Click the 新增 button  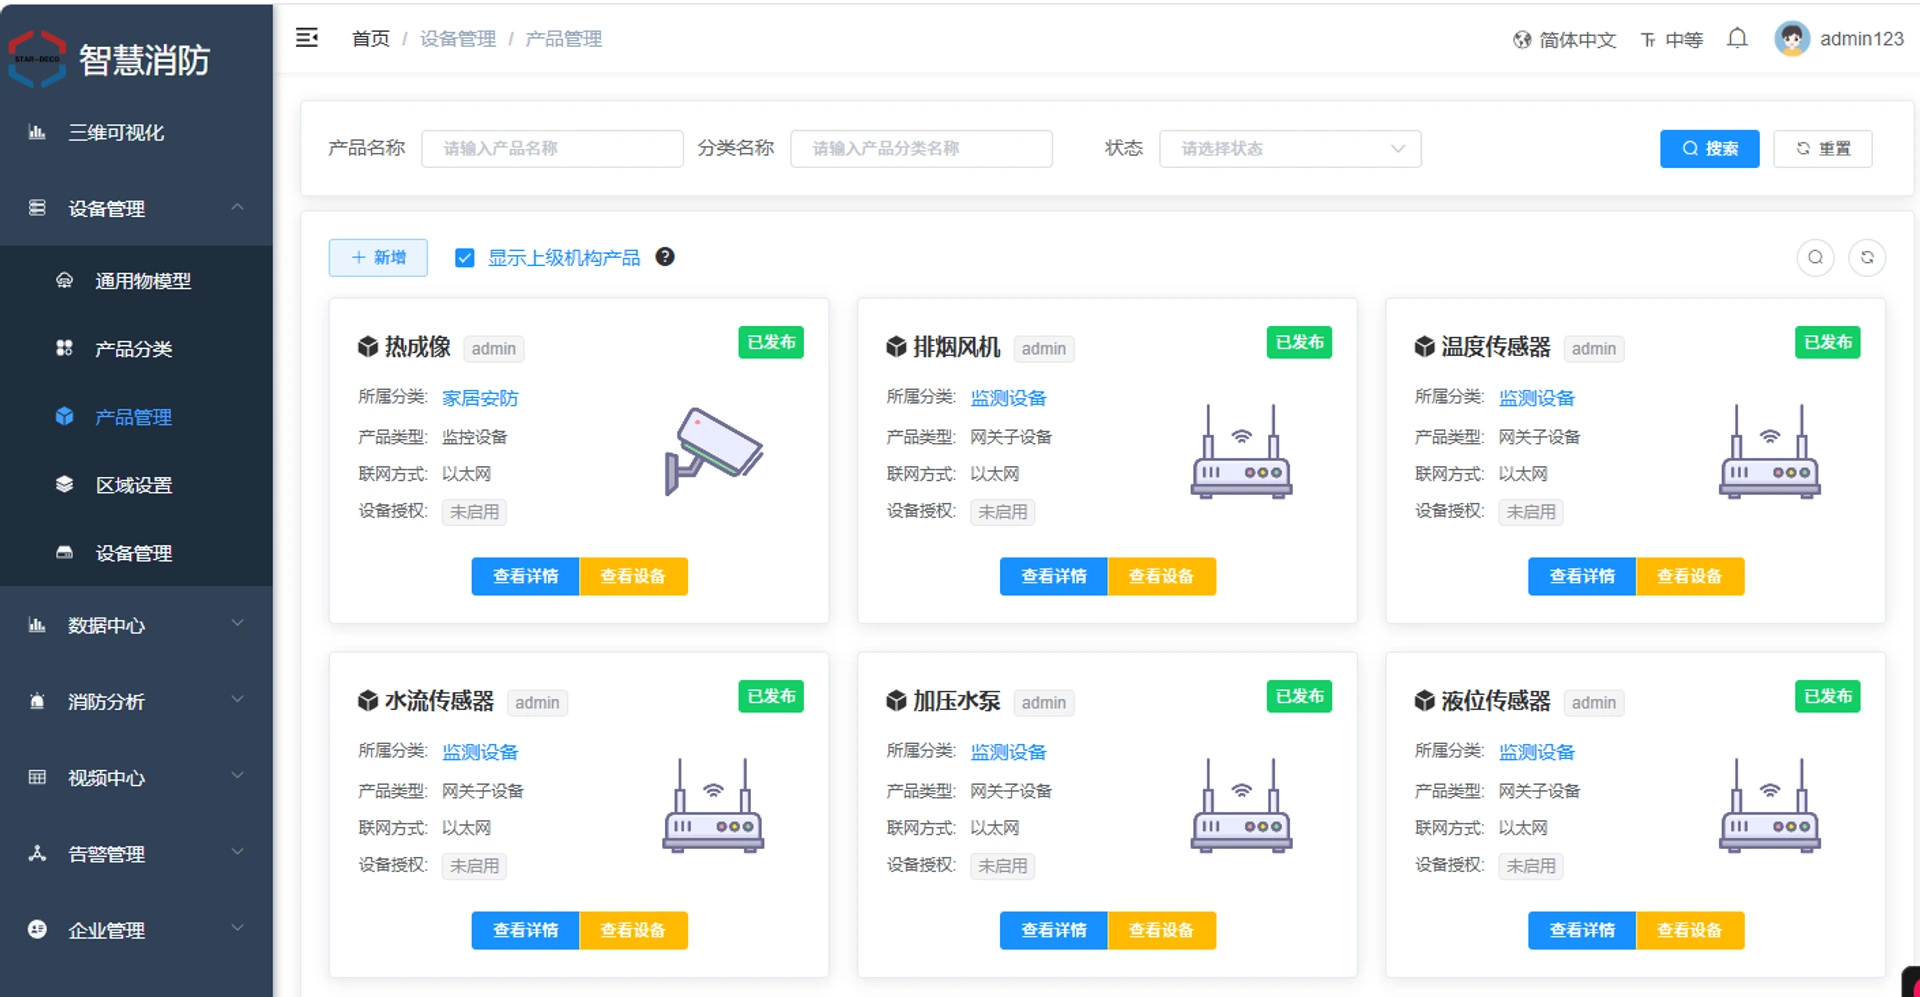(x=378, y=257)
